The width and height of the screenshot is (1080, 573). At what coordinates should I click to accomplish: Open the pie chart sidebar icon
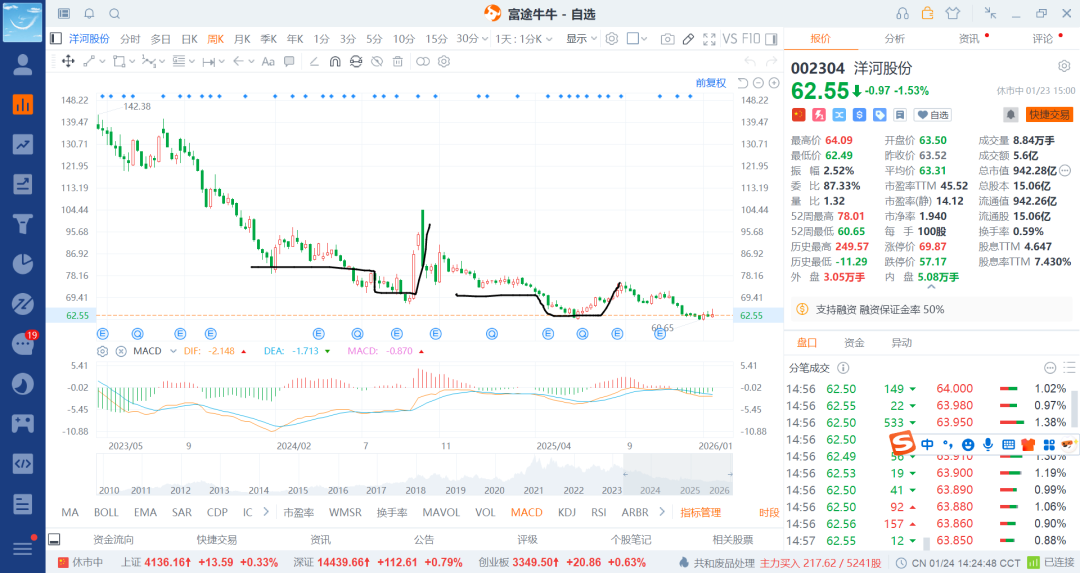click(23, 264)
